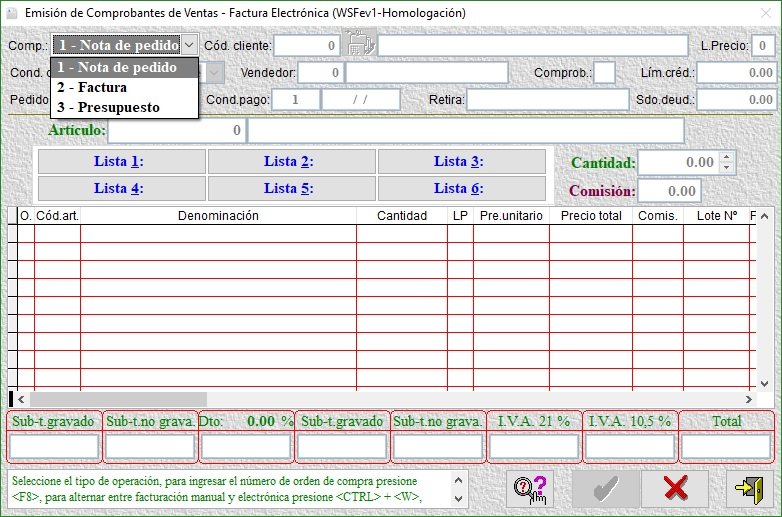Click the Vendedor name field
This screenshot has height=517, width=782.
[427, 73]
